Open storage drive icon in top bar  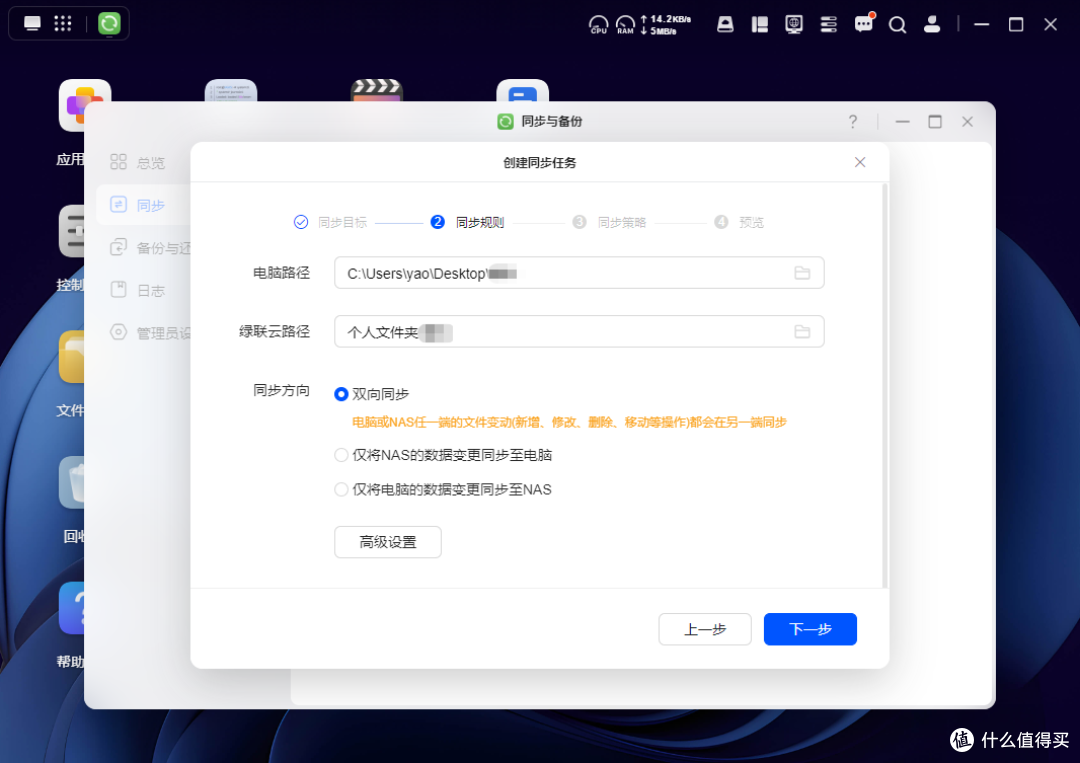point(725,25)
